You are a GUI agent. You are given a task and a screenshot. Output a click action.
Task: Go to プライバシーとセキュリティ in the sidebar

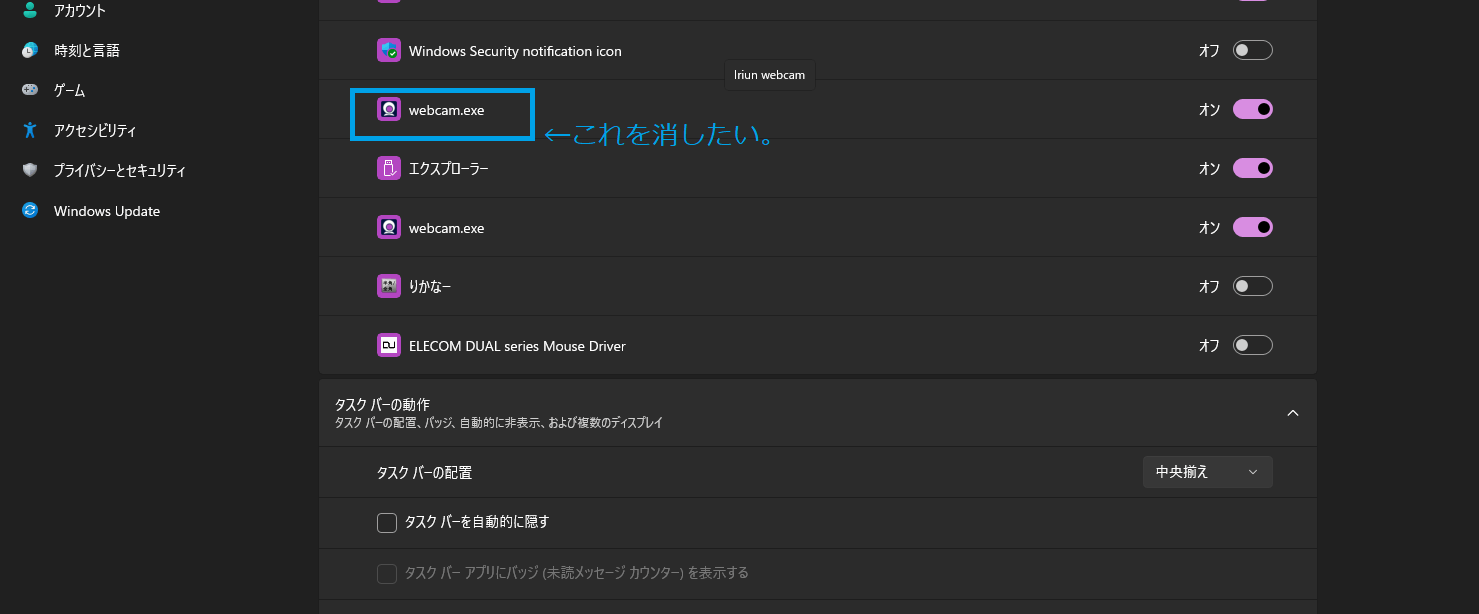pyautogui.click(x=119, y=170)
